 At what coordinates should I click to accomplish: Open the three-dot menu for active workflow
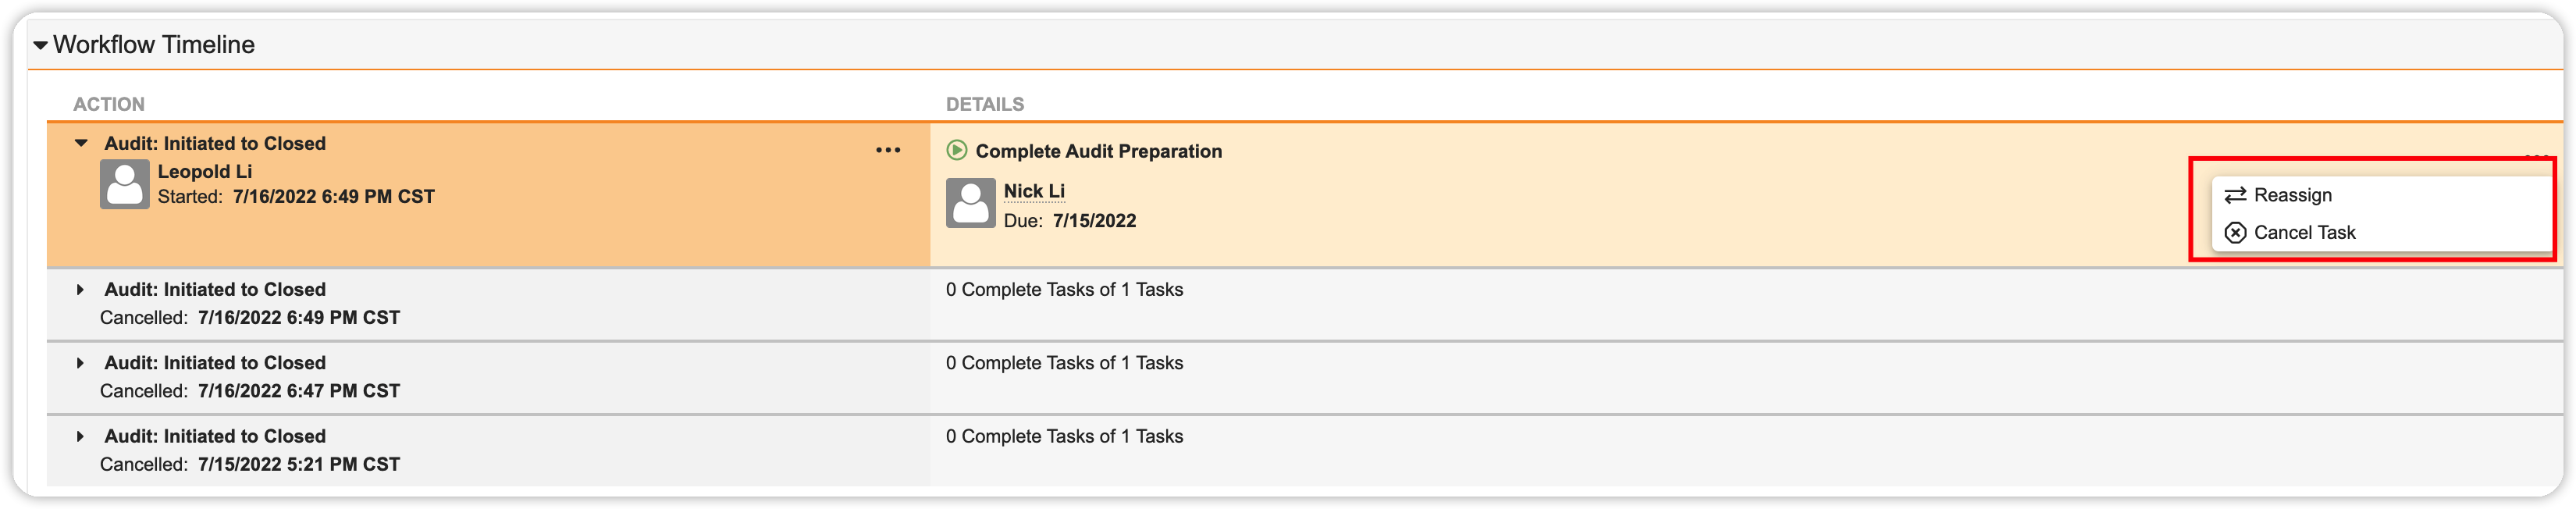pyautogui.click(x=887, y=151)
